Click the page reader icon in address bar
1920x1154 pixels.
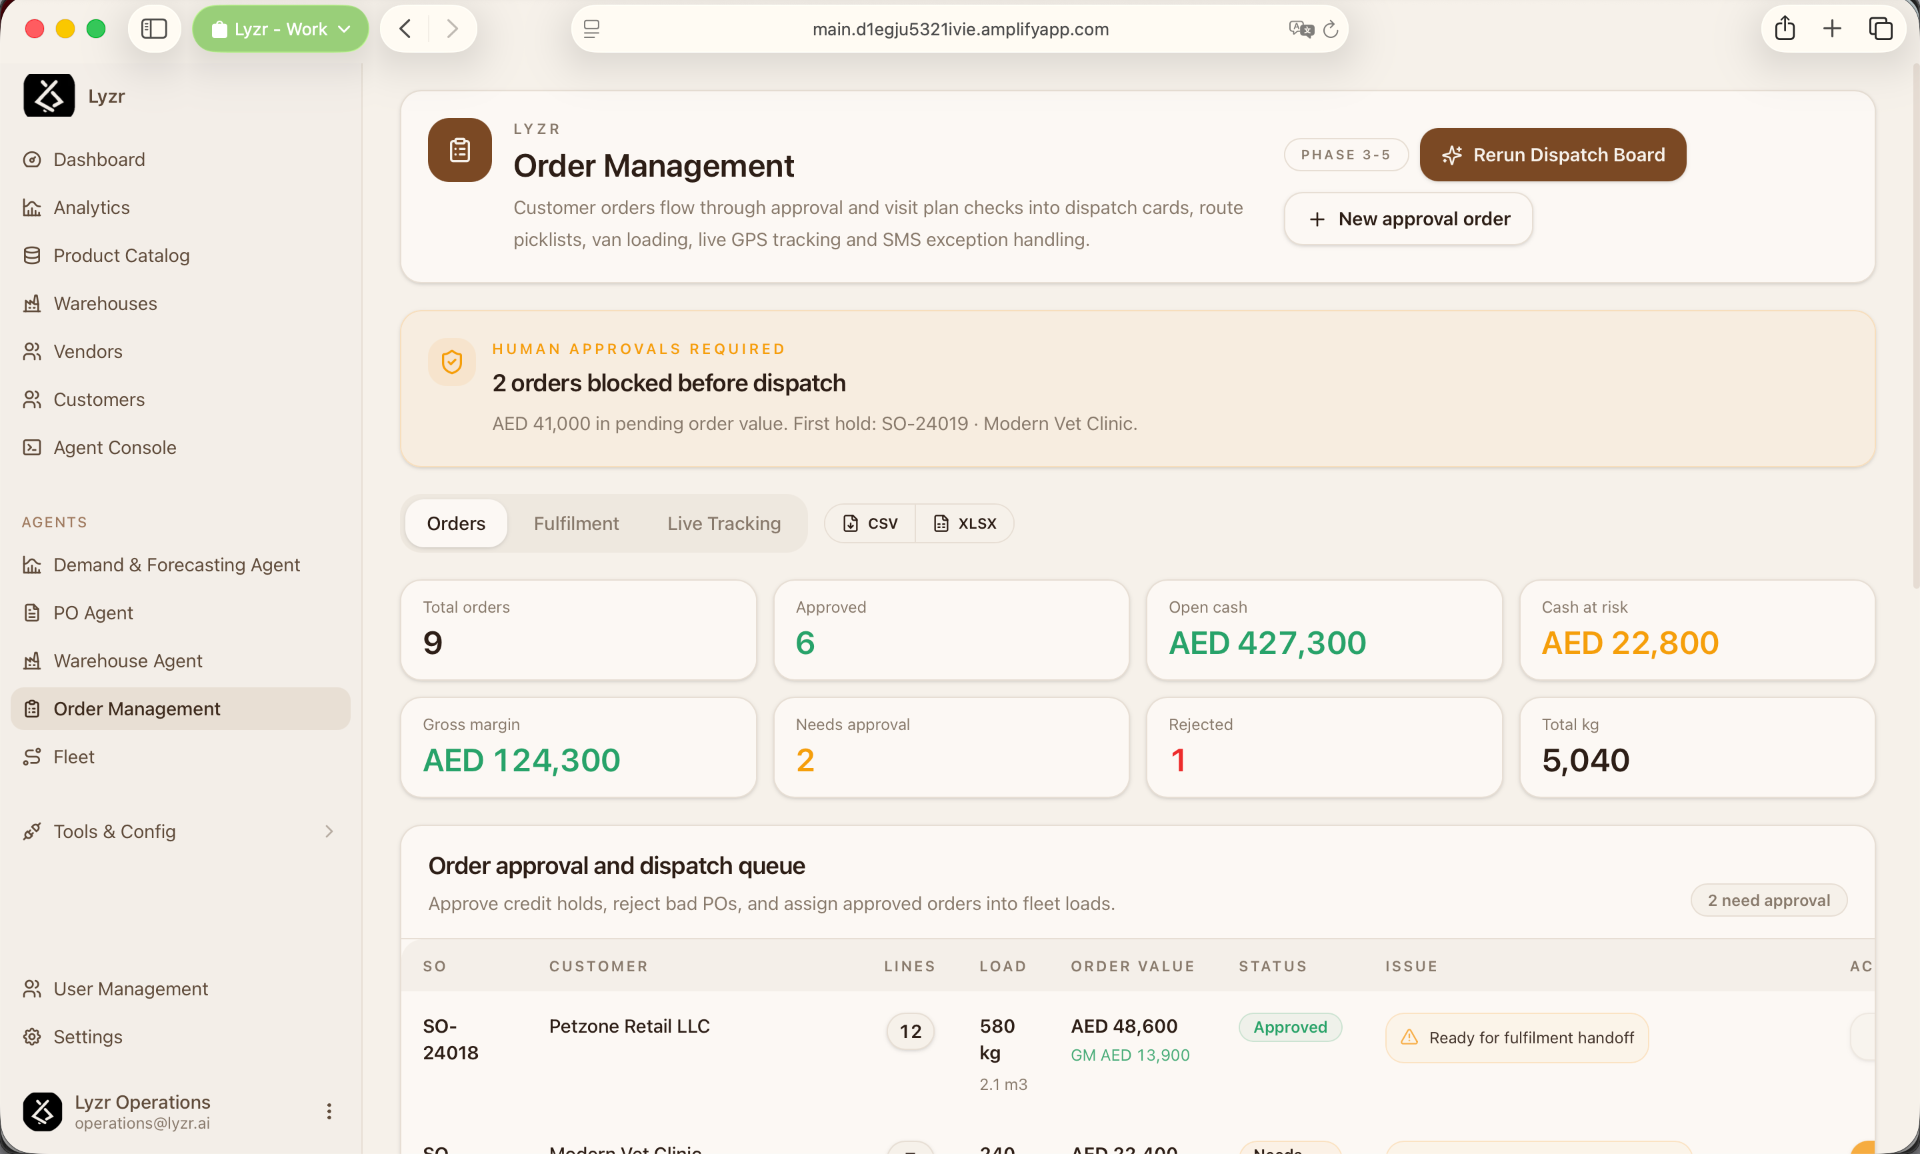coord(592,29)
